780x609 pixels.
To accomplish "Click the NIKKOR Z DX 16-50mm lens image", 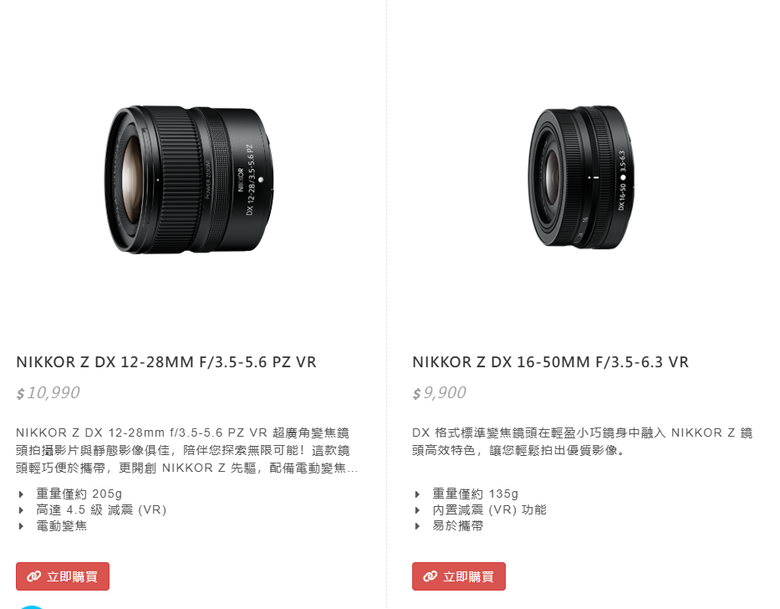I will click(581, 177).
